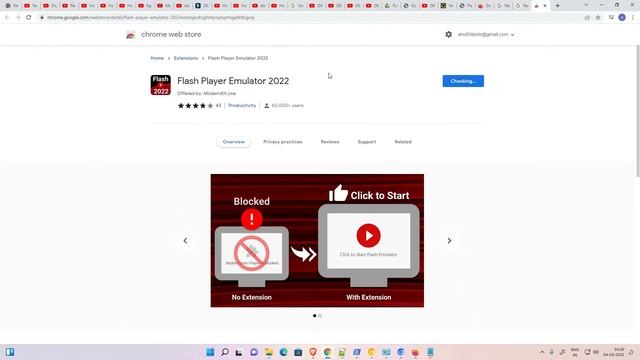
Task: Click the clock and date in system tray
Action: point(614,352)
